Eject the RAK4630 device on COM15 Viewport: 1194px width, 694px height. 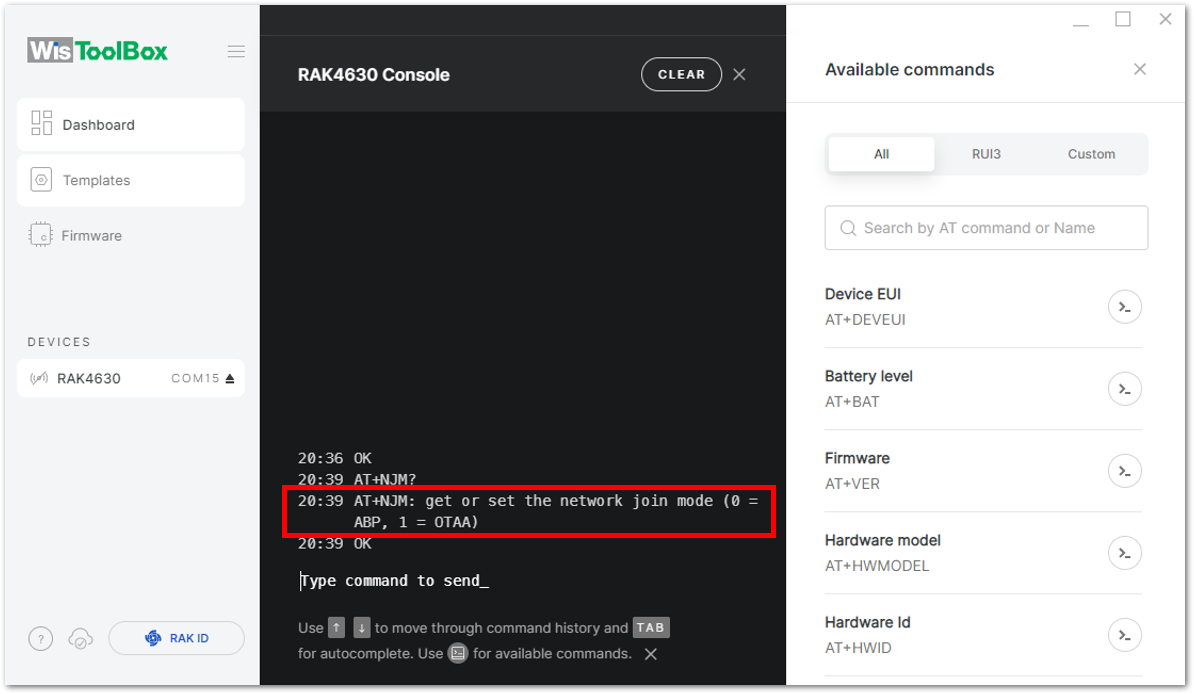[x=230, y=379]
